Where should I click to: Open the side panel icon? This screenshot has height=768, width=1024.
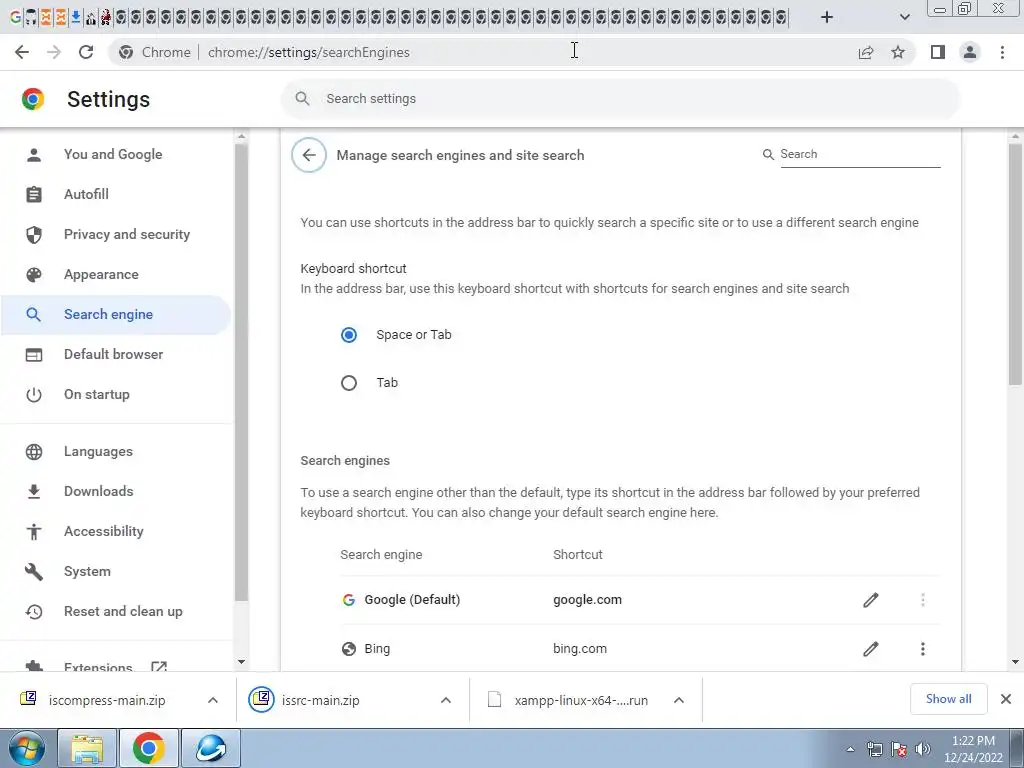tap(938, 52)
